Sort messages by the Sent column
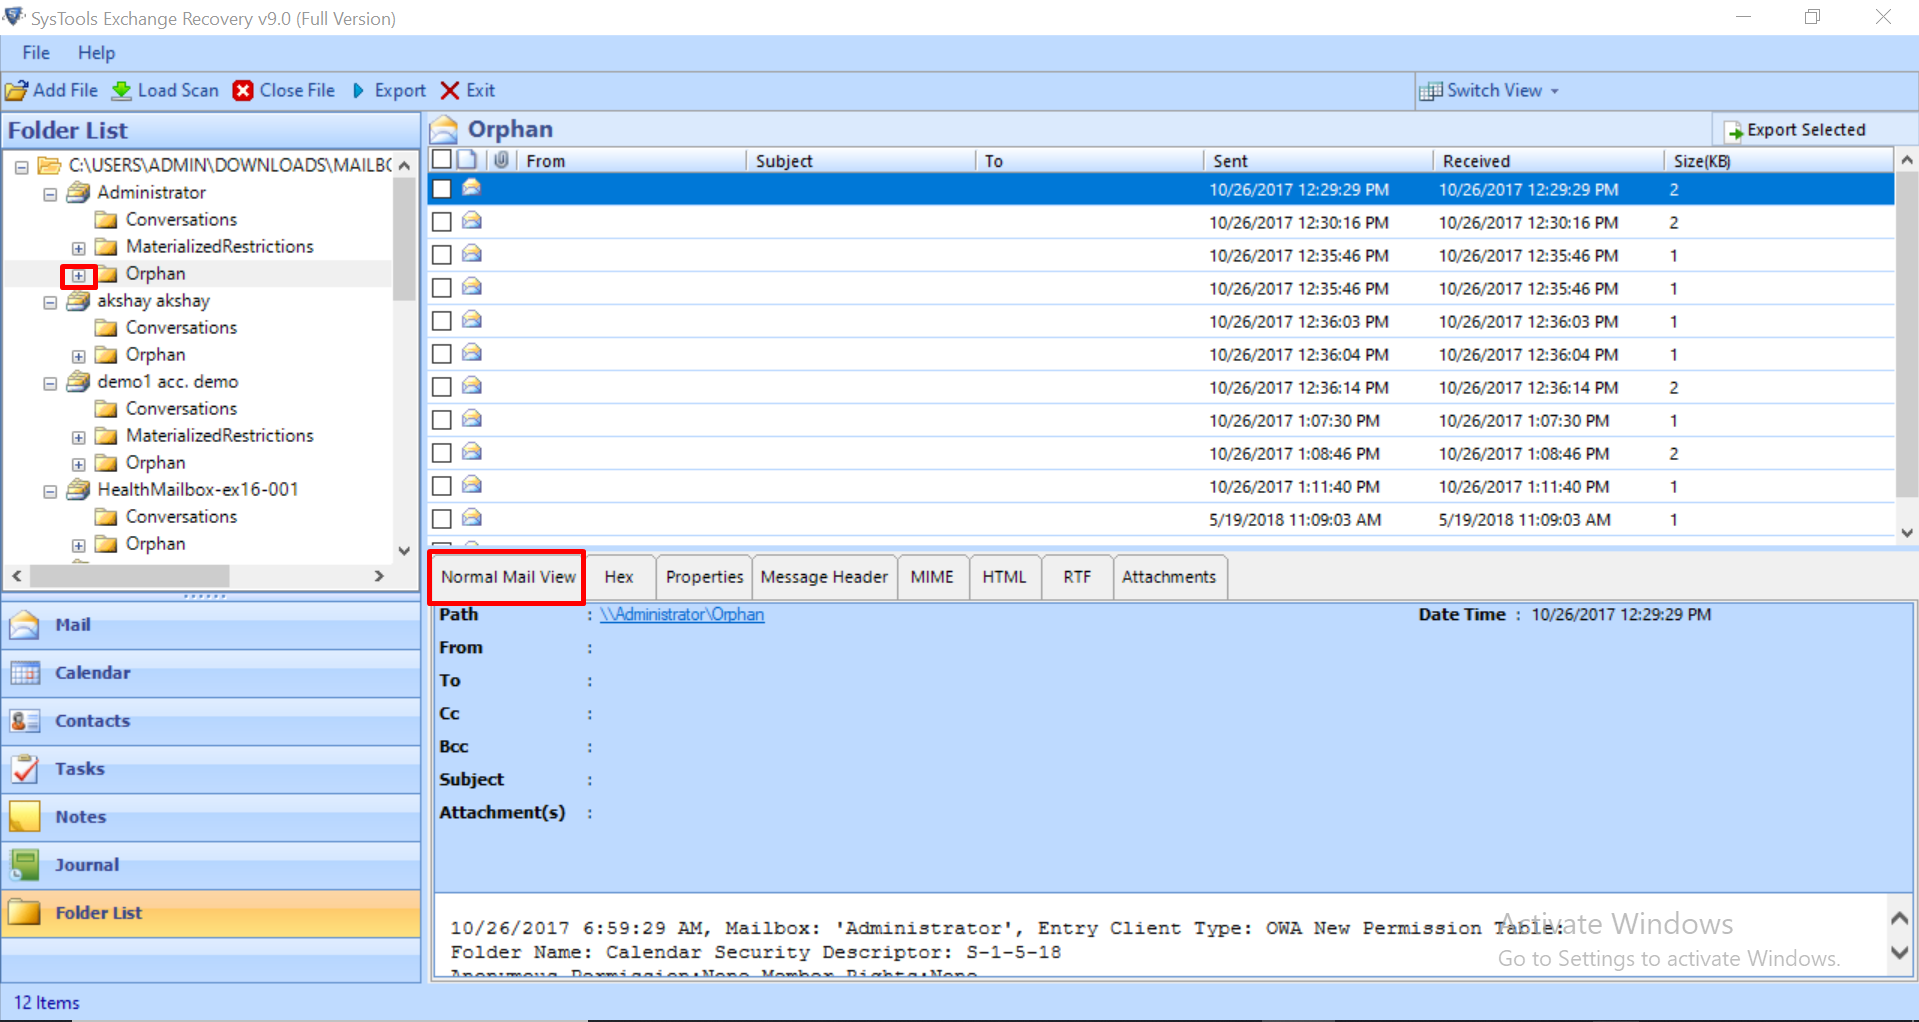The width and height of the screenshot is (1919, 1022). click(x=1318, y=161)
